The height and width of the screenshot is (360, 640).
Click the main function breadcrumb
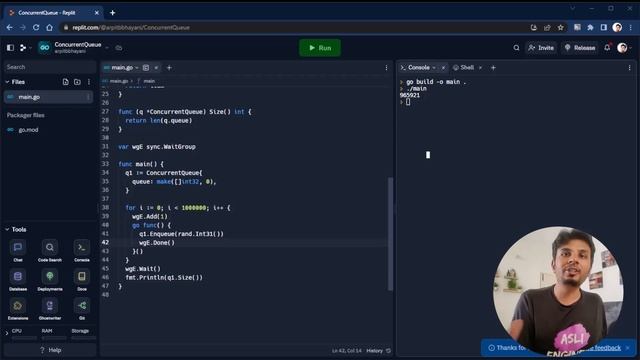(149, 81)
